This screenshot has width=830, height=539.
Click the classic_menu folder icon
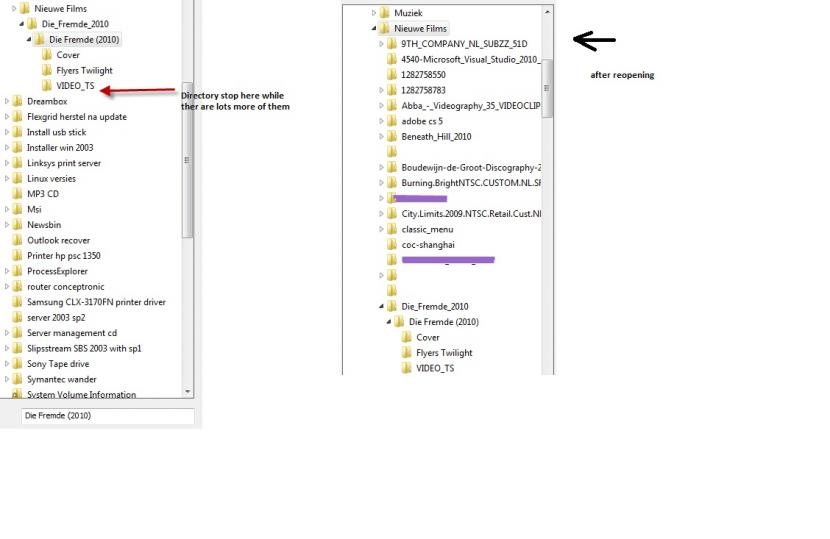(x=392, y=229)
